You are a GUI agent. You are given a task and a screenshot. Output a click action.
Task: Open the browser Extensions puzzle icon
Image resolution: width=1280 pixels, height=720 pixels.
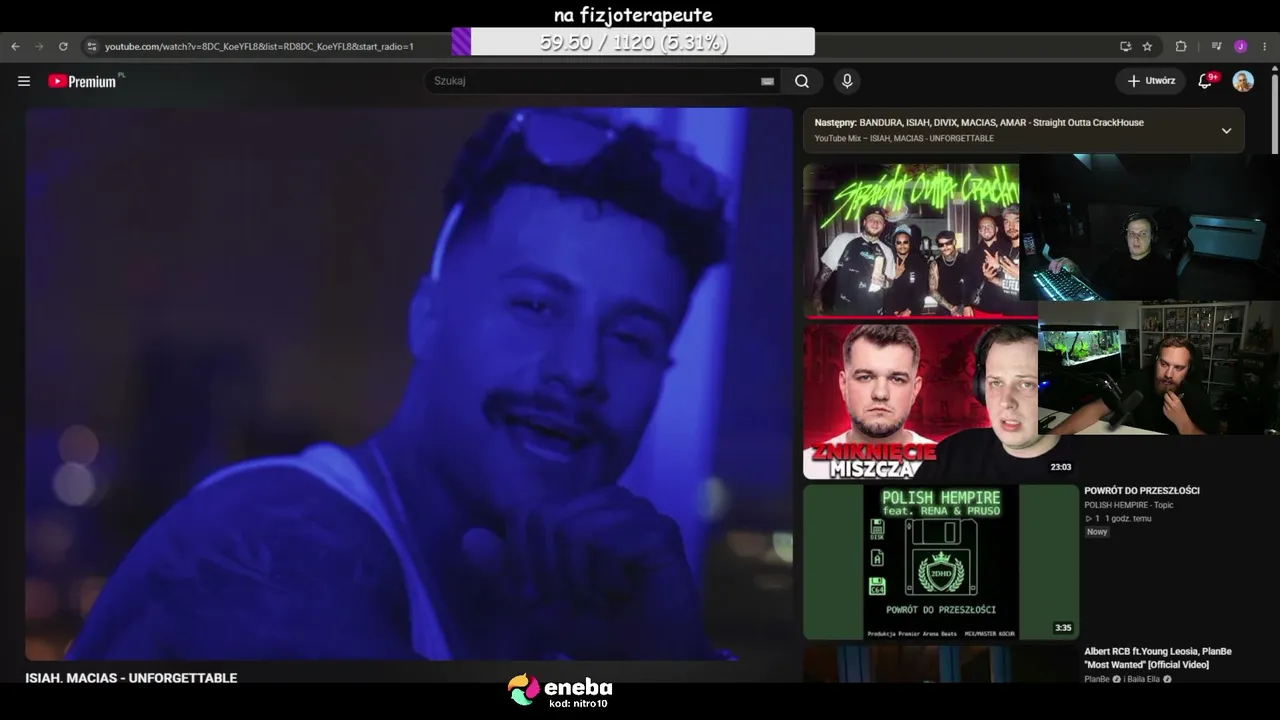click(x=1181, y=46)
